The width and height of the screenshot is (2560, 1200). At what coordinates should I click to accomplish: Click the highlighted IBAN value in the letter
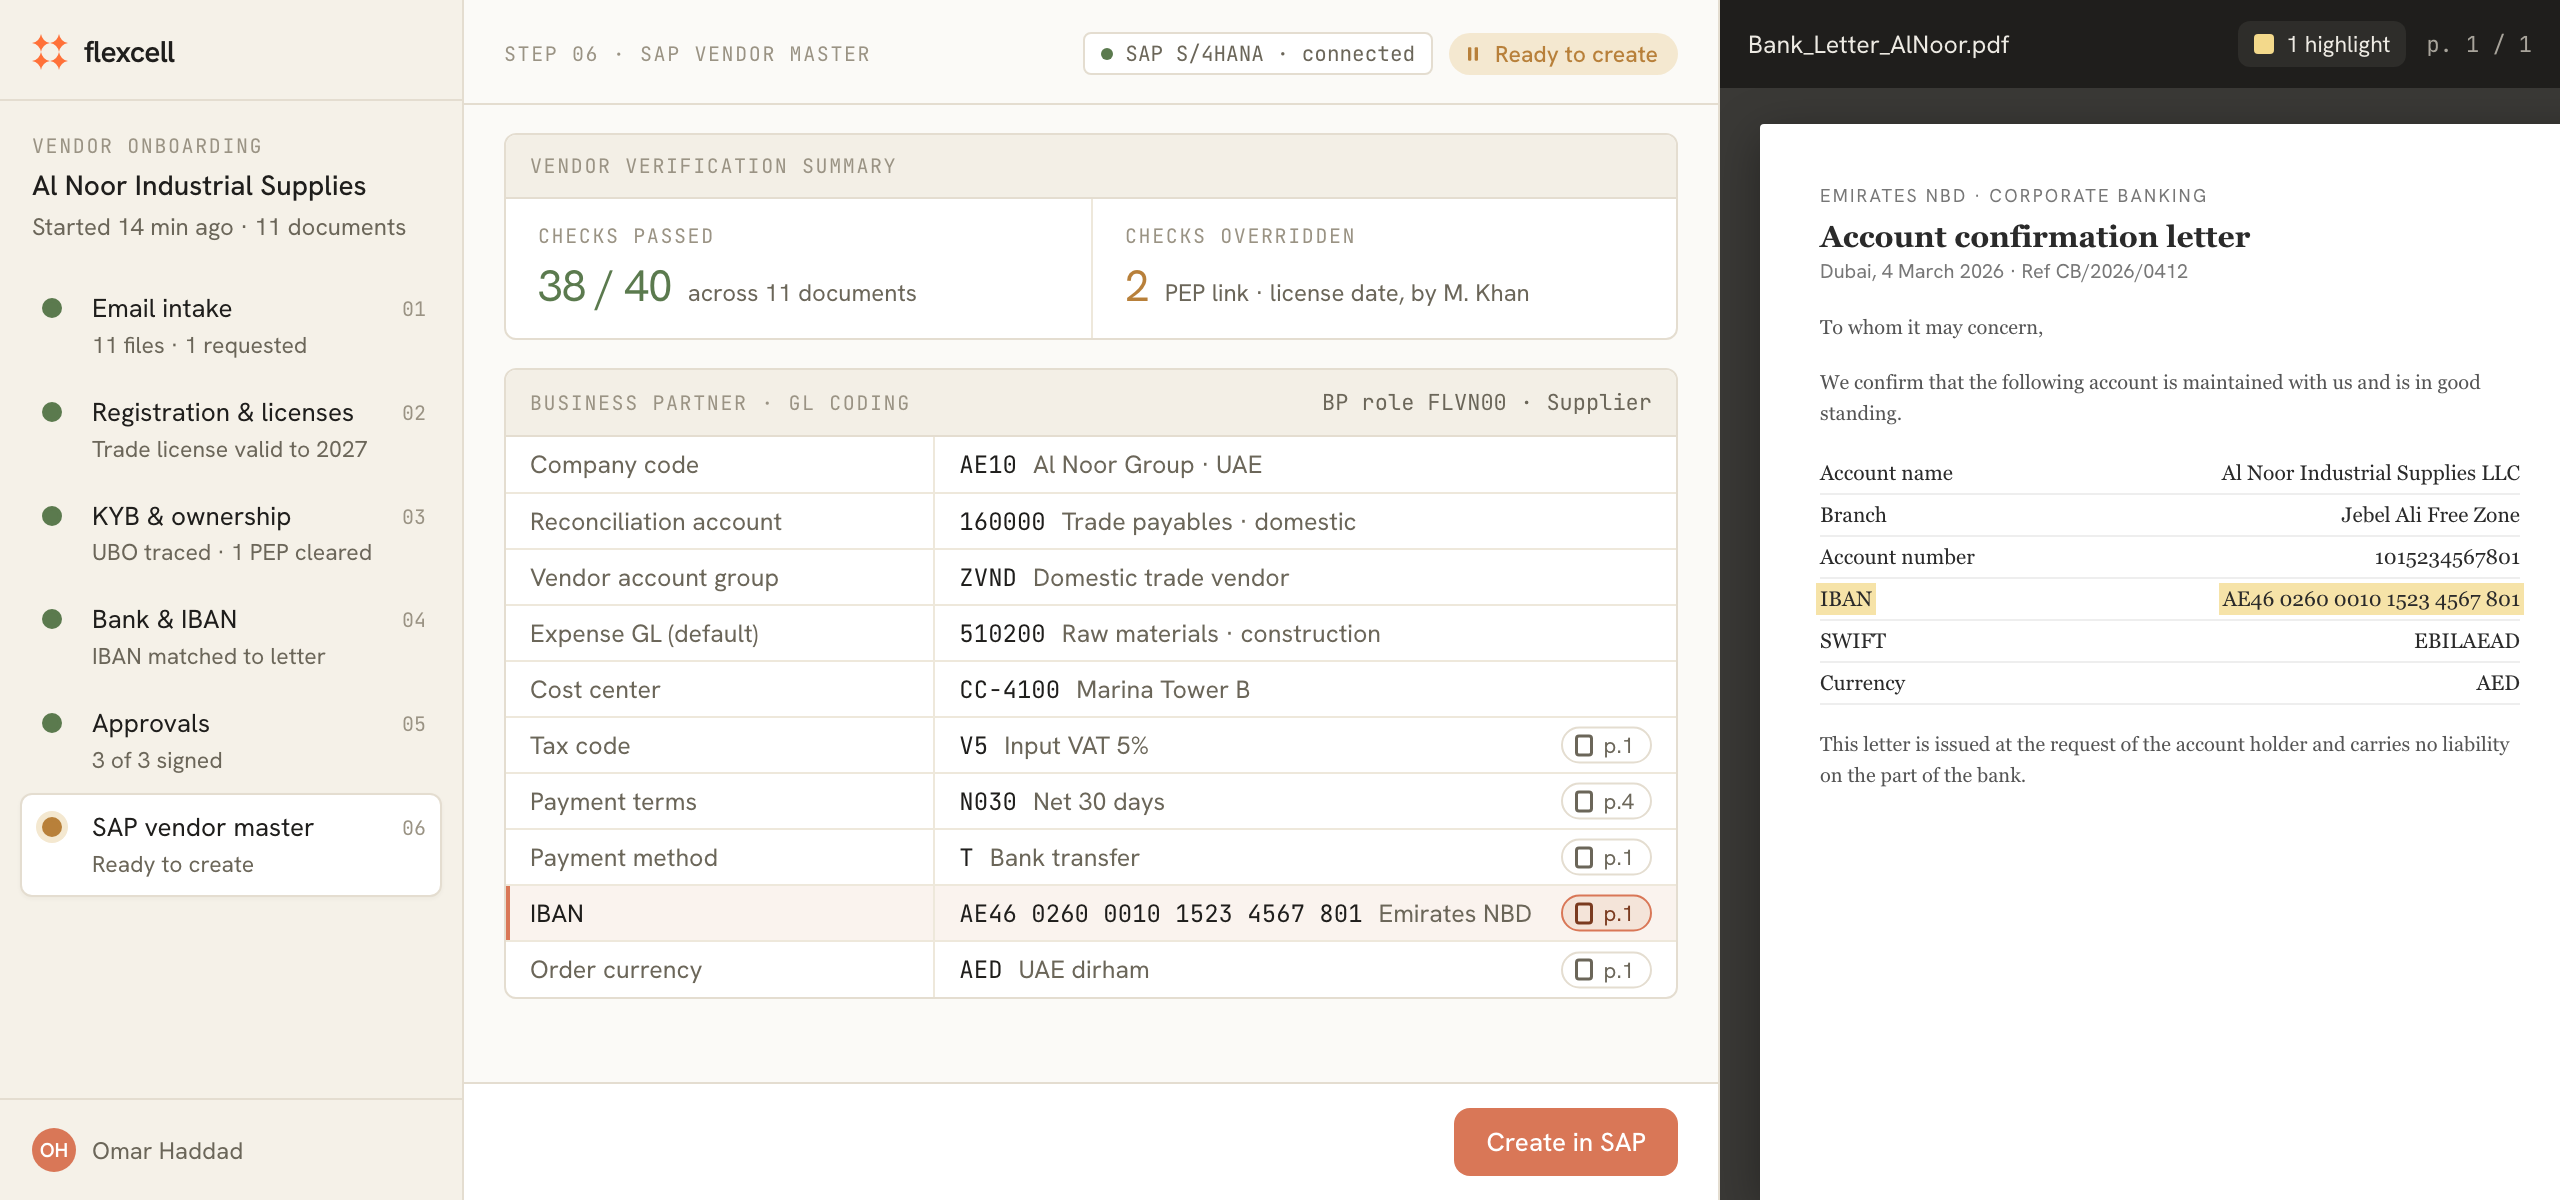(2370, 598)
